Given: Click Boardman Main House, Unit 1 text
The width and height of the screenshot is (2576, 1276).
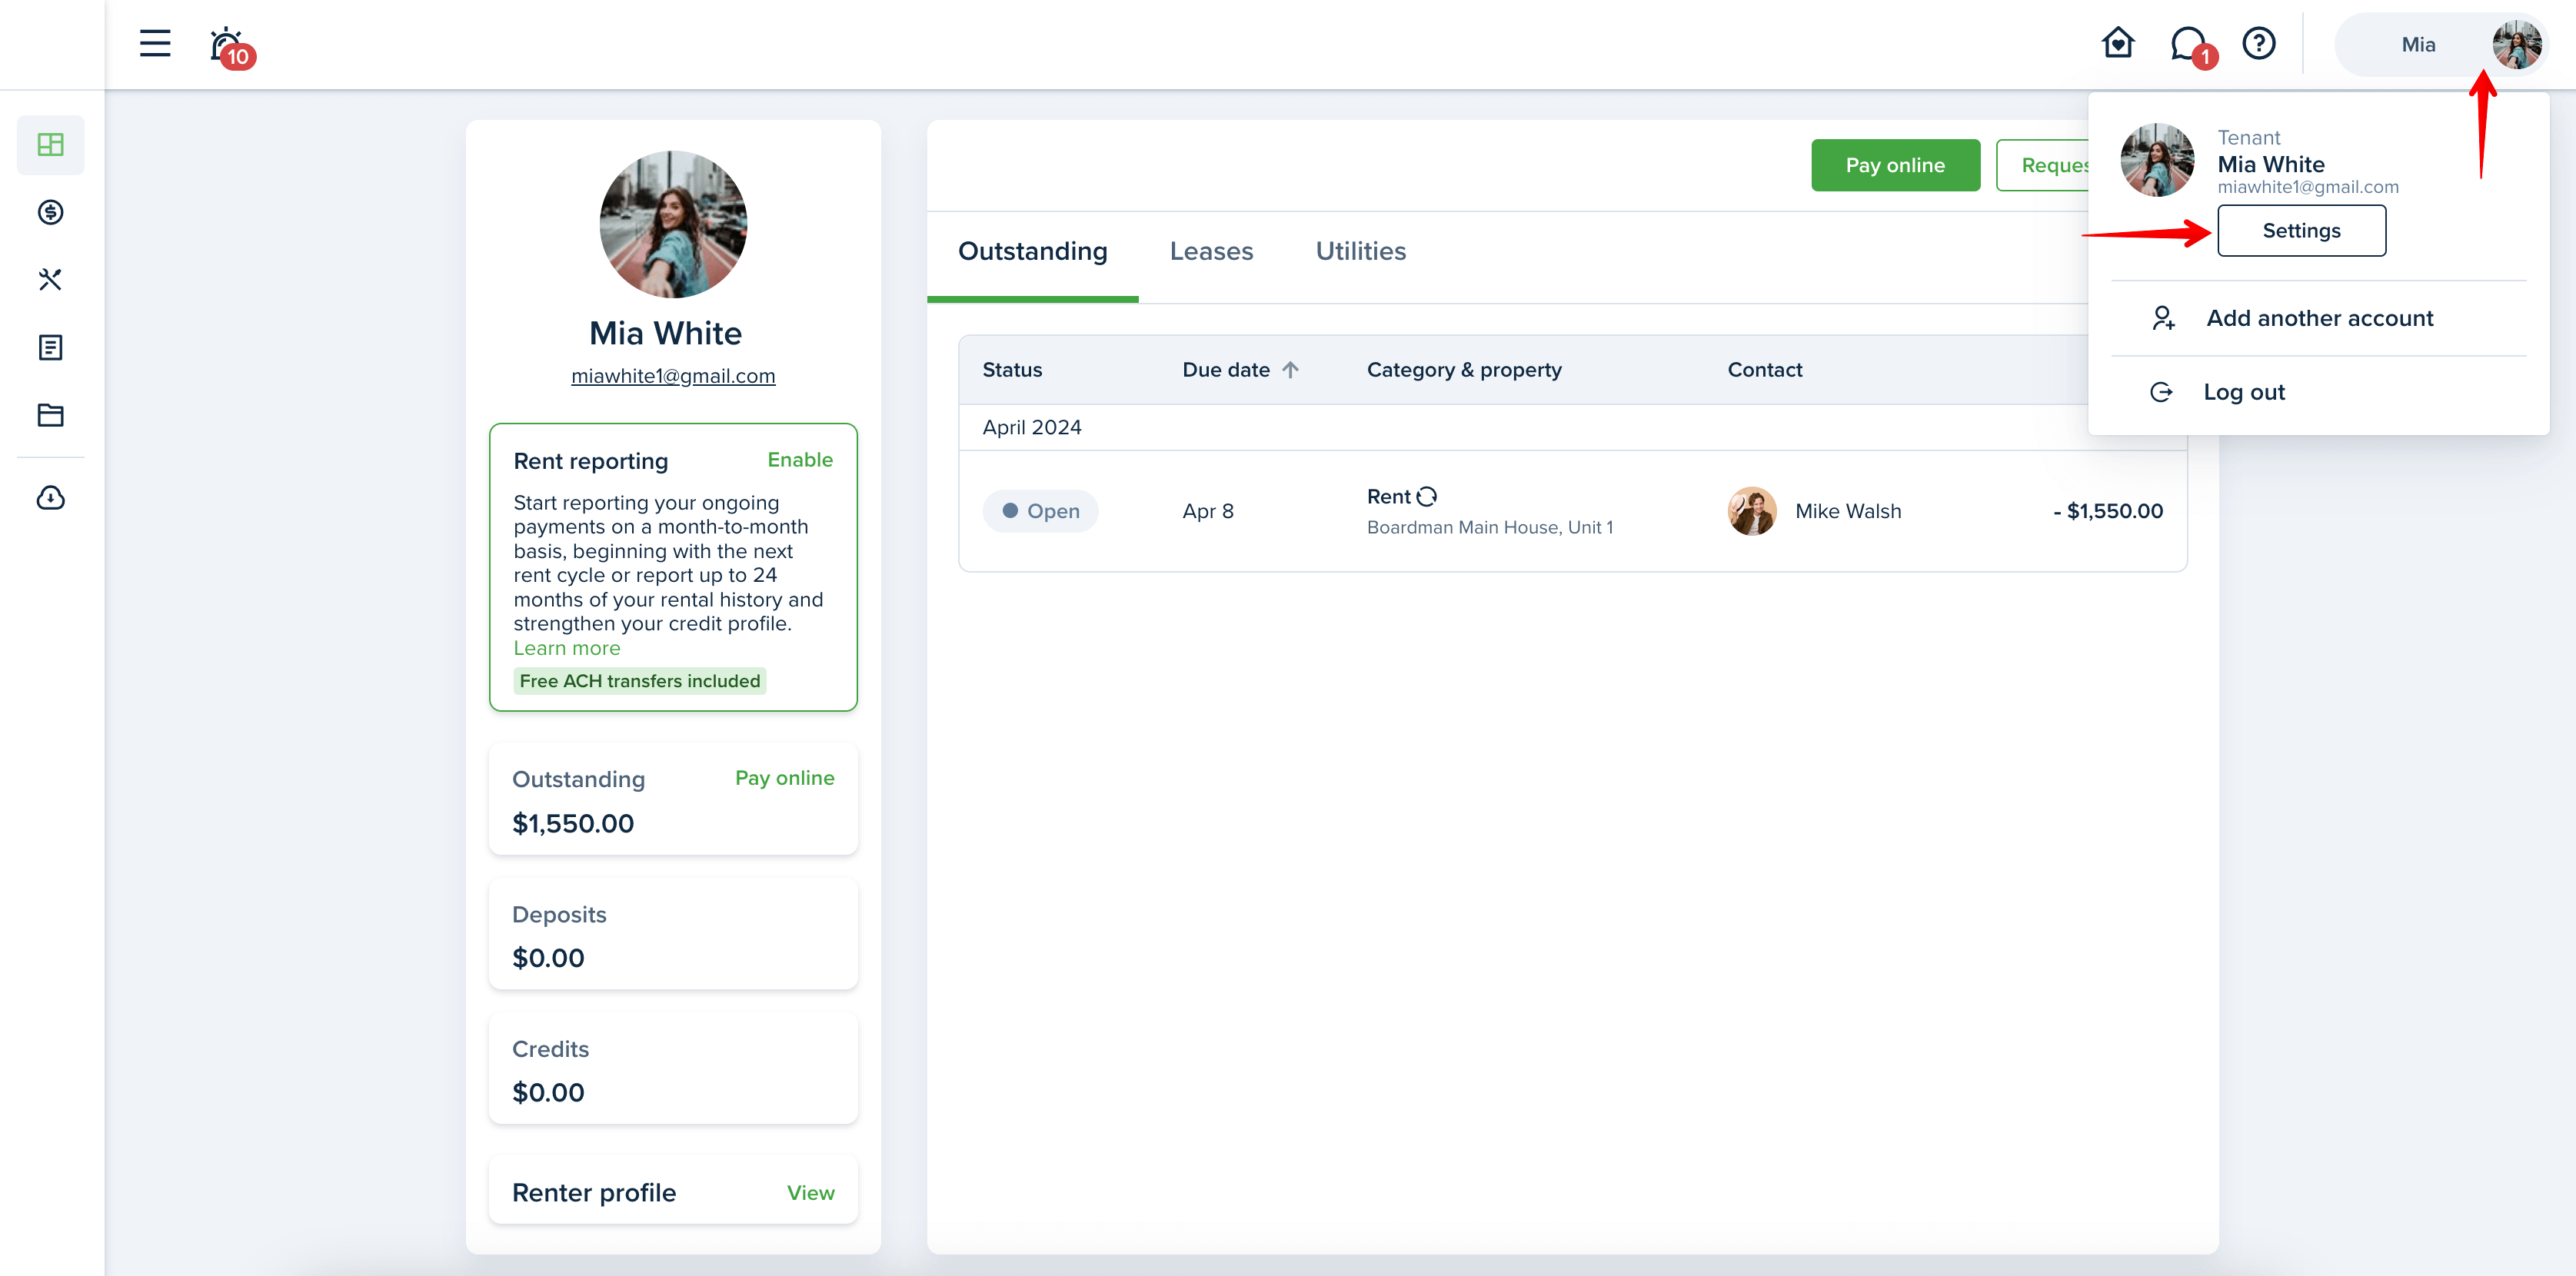Looking at the screenshot, I should pos(1490,527).
